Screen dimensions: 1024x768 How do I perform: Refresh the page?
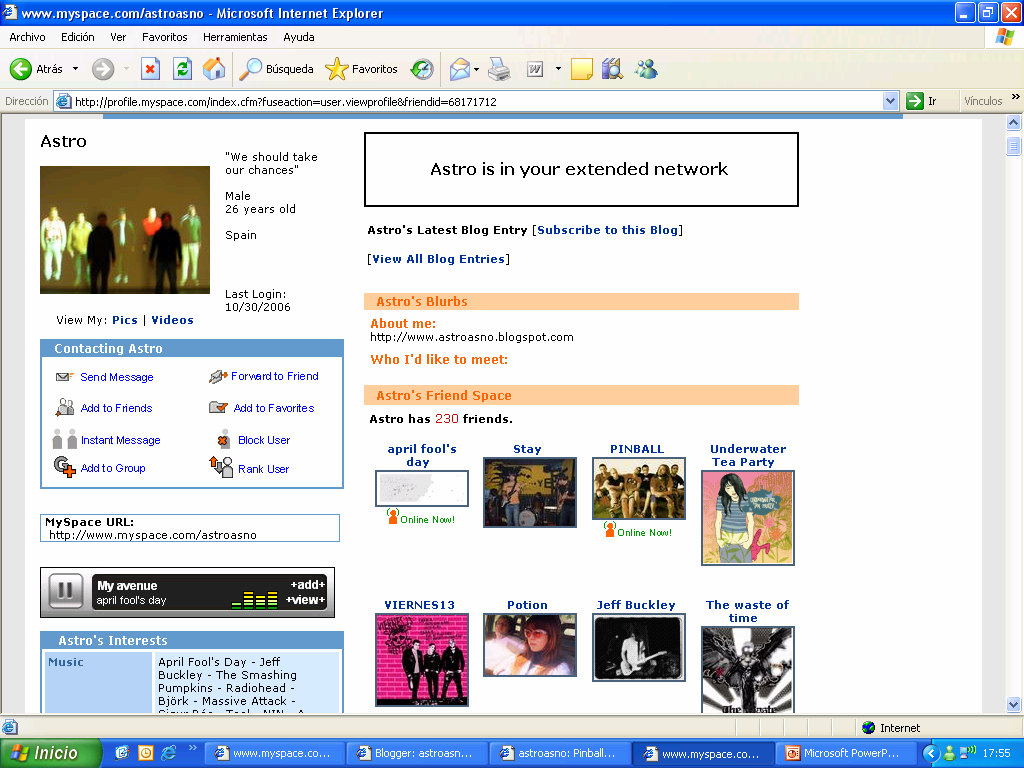pos(182,69)
